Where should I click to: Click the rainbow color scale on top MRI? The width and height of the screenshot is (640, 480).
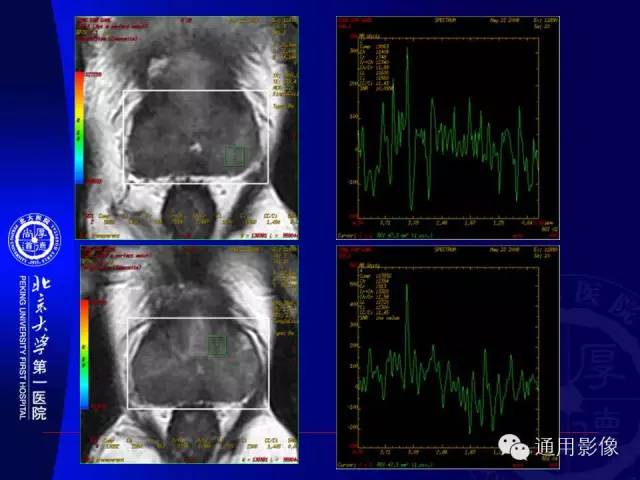[x=79, y=128]
